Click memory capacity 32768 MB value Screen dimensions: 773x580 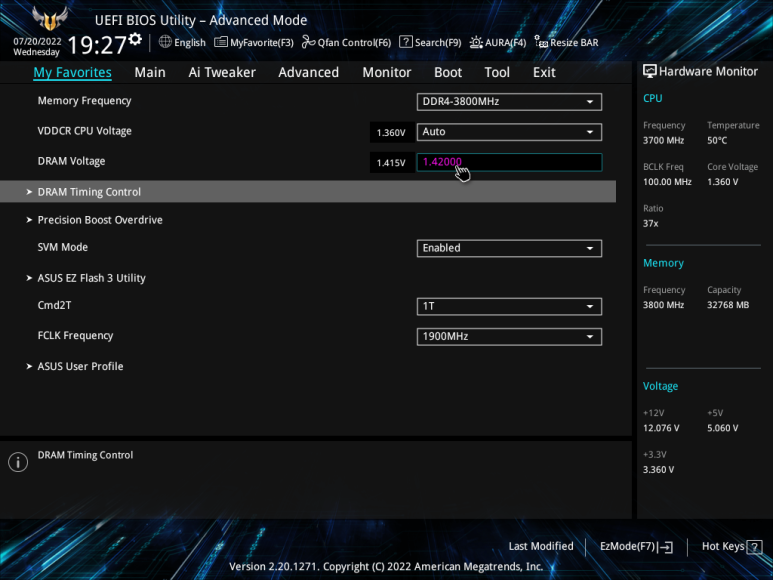(x=728, y=305)
